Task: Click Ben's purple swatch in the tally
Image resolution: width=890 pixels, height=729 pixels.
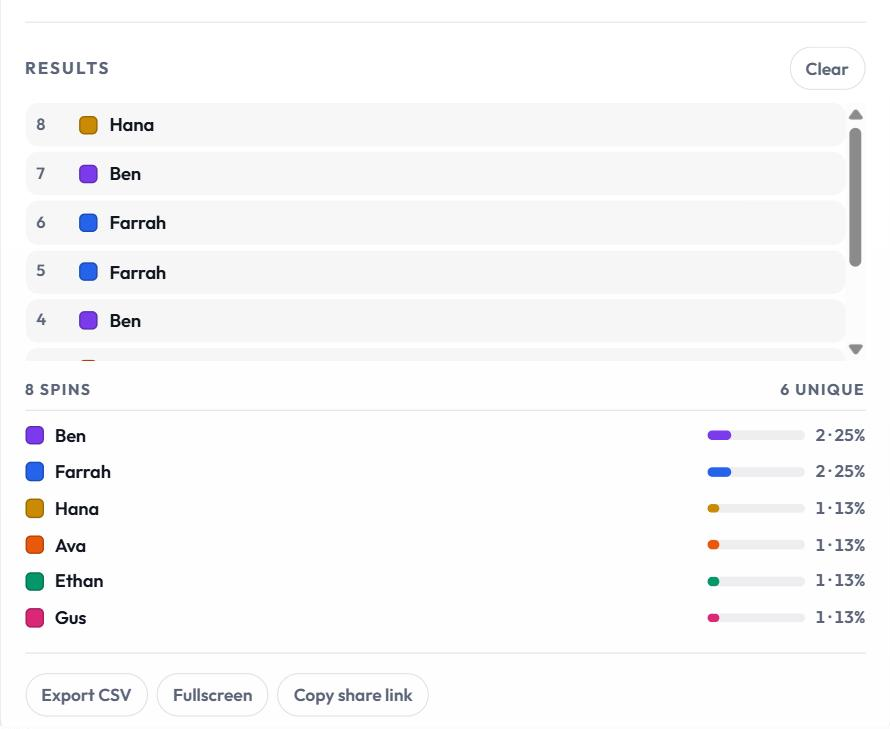Action: (x=35, y=435)
